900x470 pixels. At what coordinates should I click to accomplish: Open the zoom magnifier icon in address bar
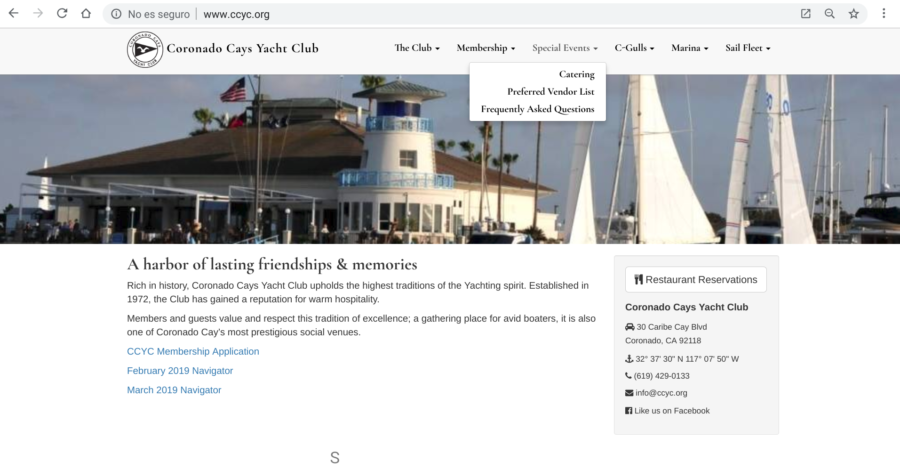point(829,14)
